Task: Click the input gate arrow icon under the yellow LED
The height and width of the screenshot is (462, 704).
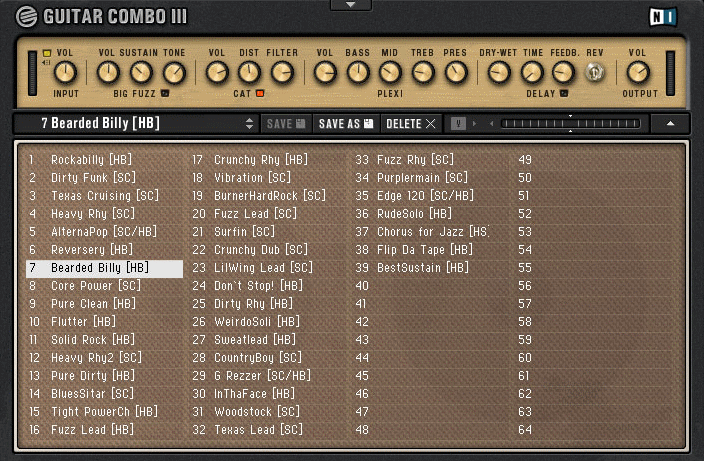Action: tap(46, 63)
